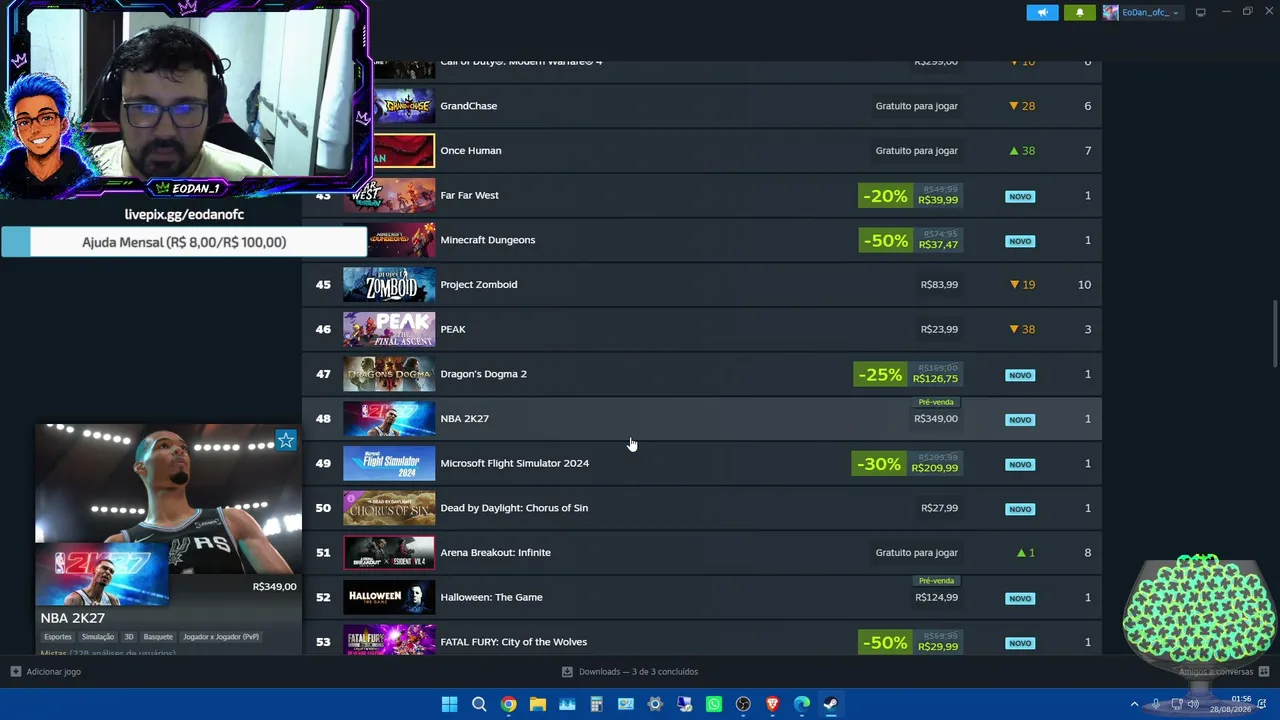Open Project Zomboid from the list
Image resolution: width=1280 pixels, height=720 pixels.
(x=702, y=285)
